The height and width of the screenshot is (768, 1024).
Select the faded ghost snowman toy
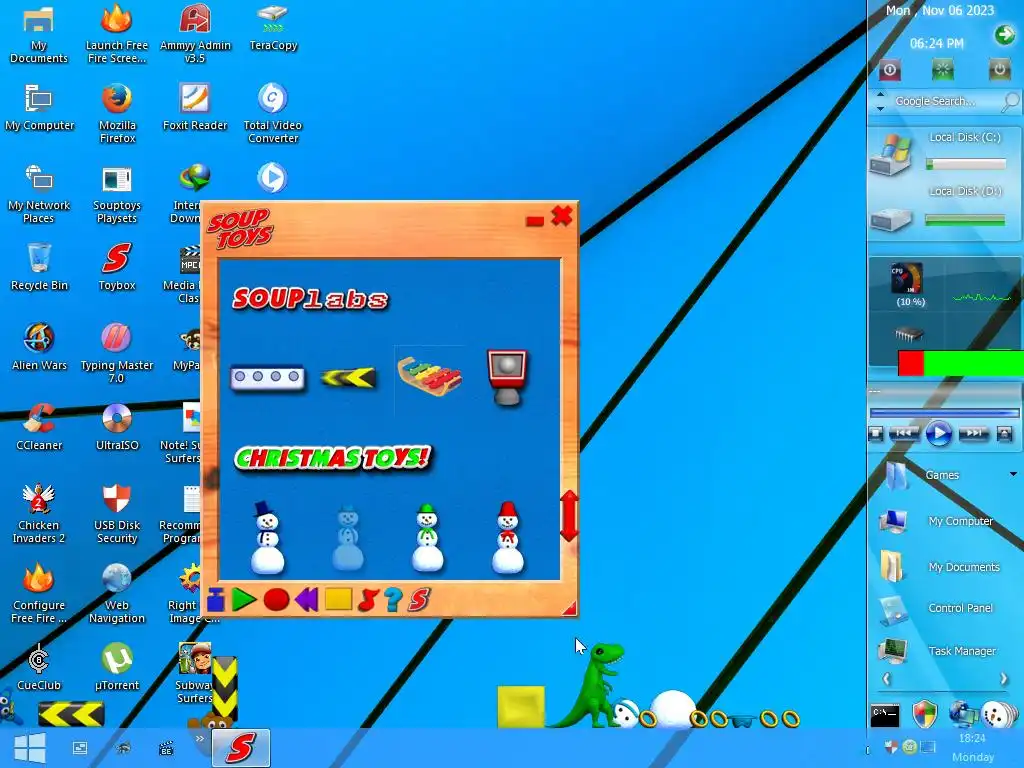point(348,537)
